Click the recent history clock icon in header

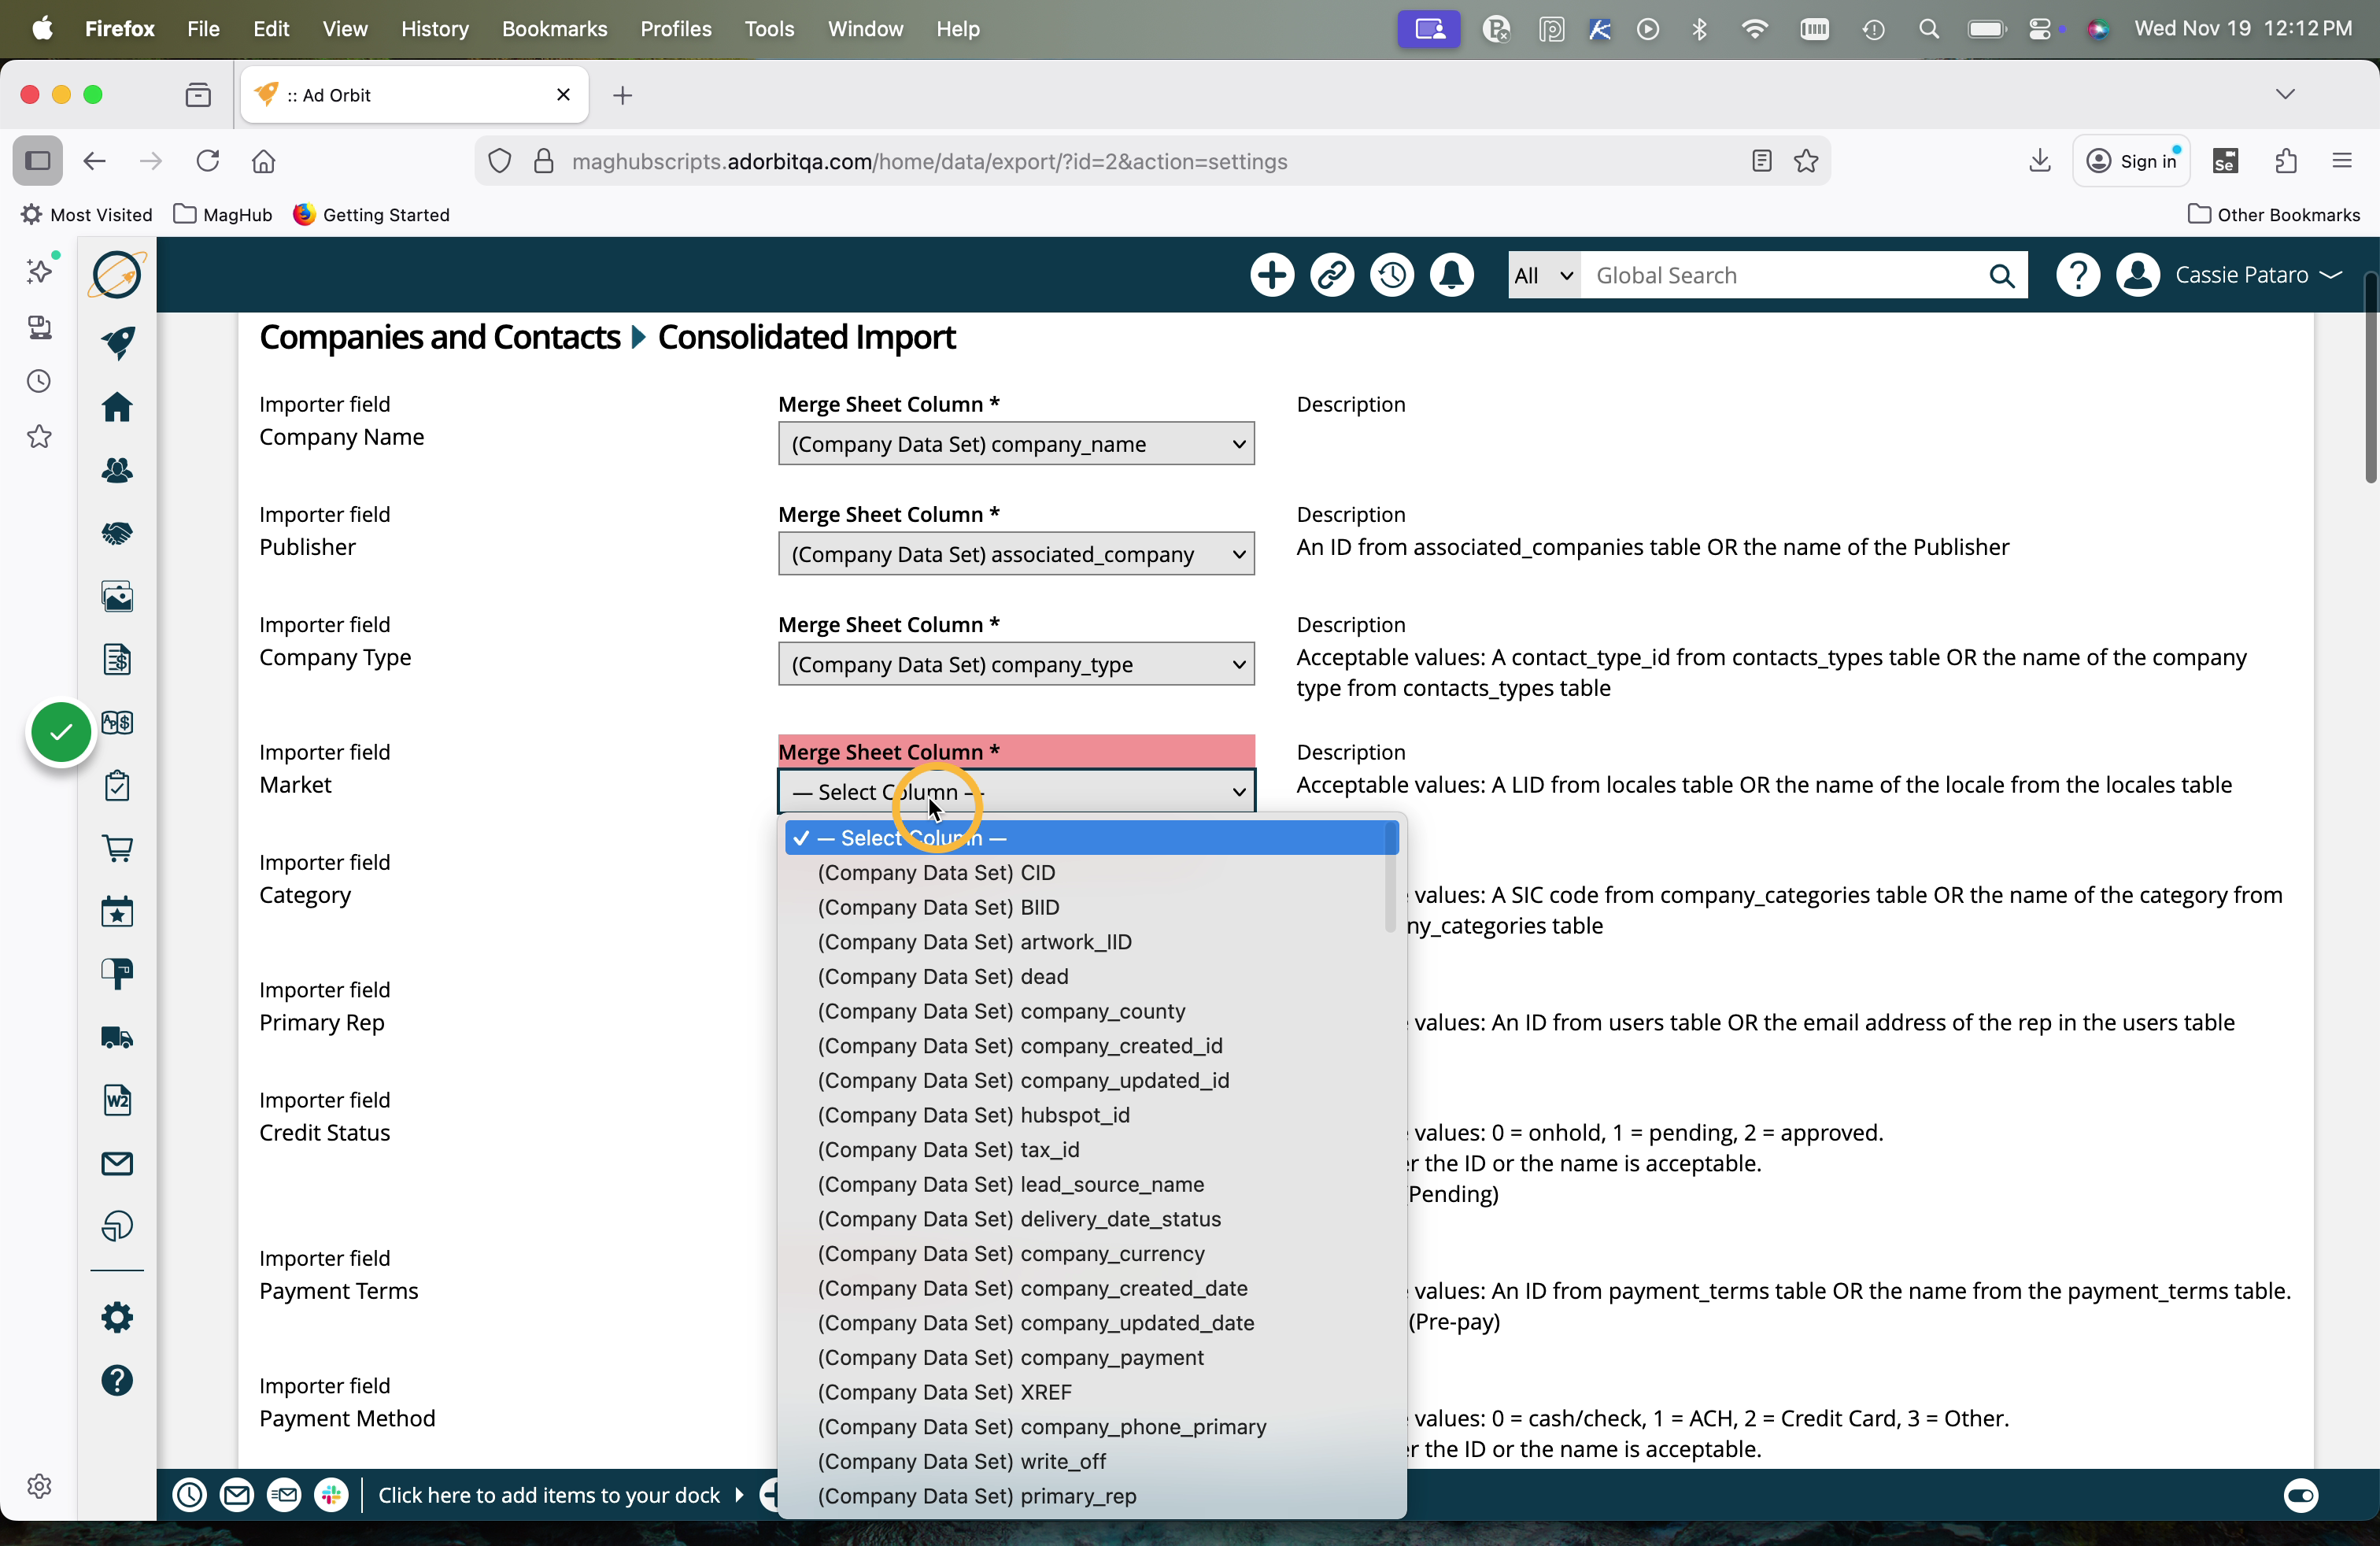[x=1391, y=275]
